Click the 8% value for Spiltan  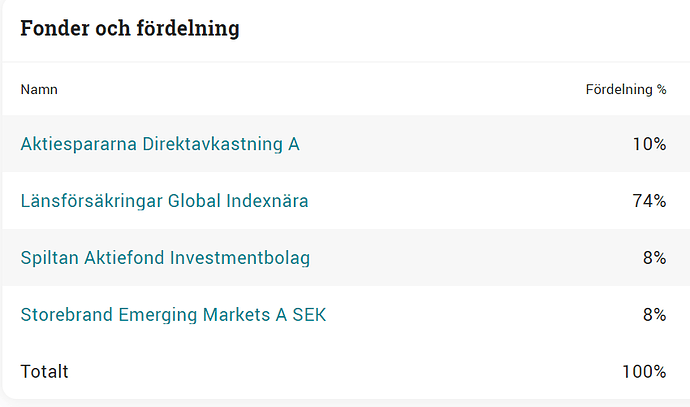(x=654, y=258)
